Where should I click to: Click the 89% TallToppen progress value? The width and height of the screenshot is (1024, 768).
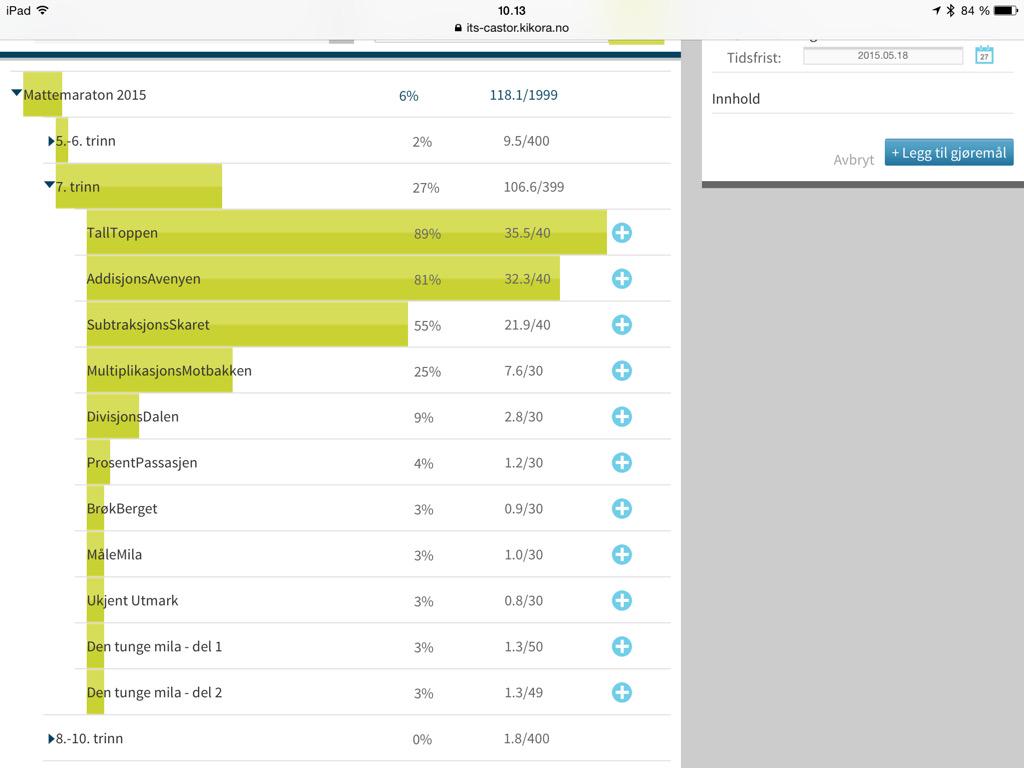427,234
